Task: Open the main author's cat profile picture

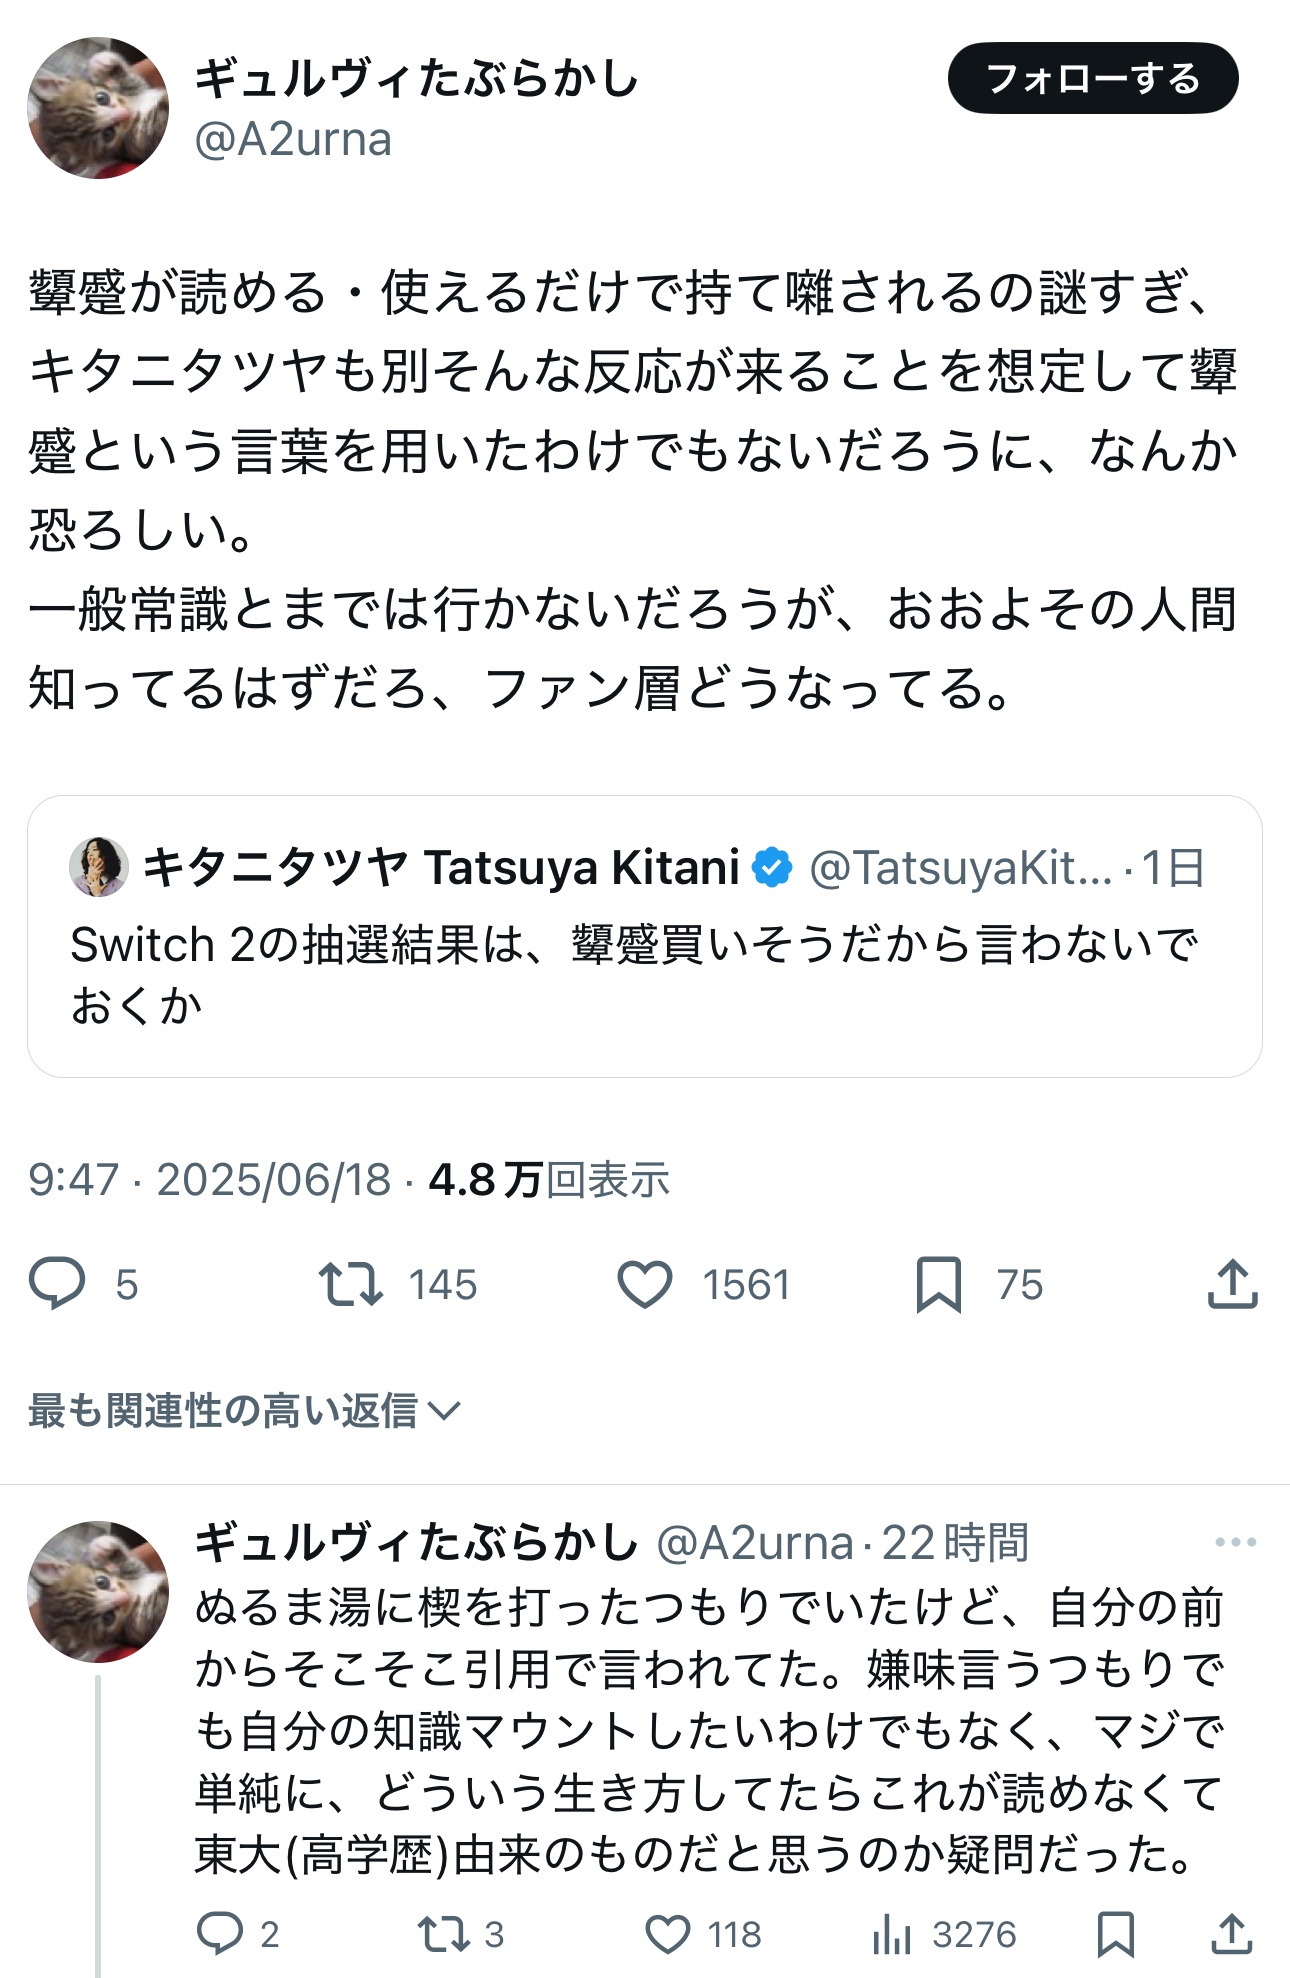Action: (x=98, y=108)
